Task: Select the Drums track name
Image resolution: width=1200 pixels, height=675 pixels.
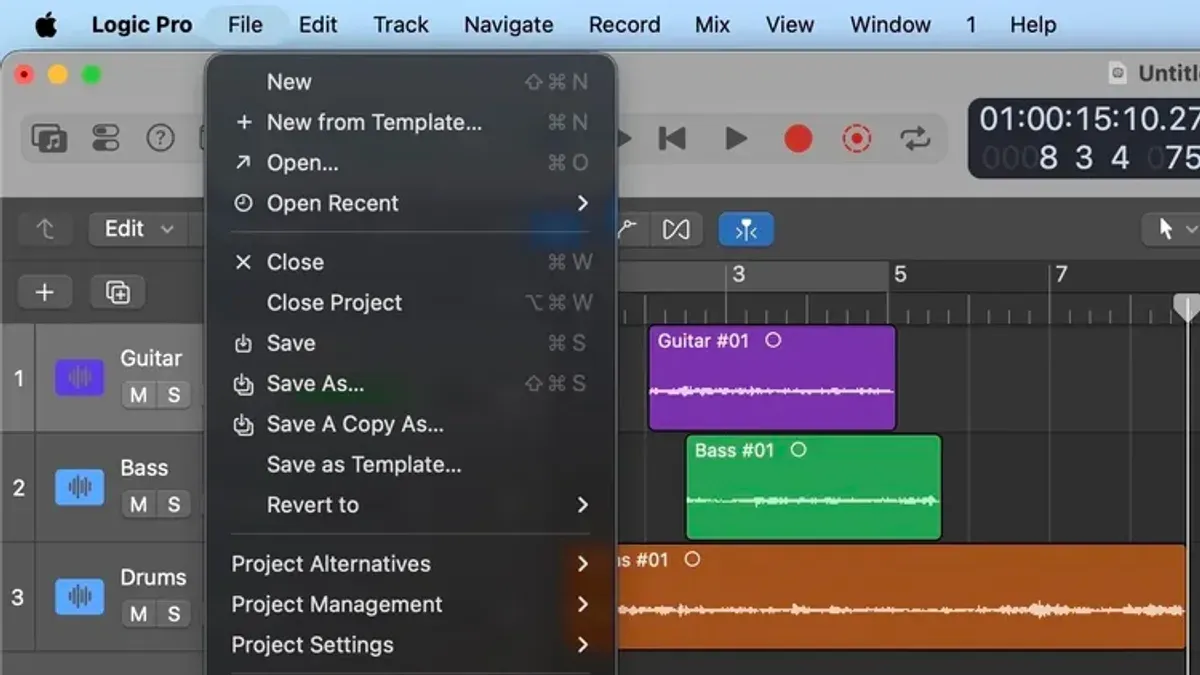Action: pos(153,577)
